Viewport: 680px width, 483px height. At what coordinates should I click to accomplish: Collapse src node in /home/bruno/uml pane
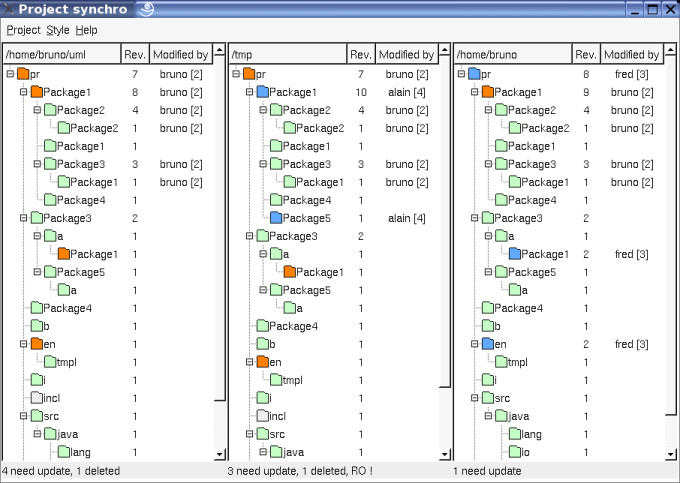point(24,416)
